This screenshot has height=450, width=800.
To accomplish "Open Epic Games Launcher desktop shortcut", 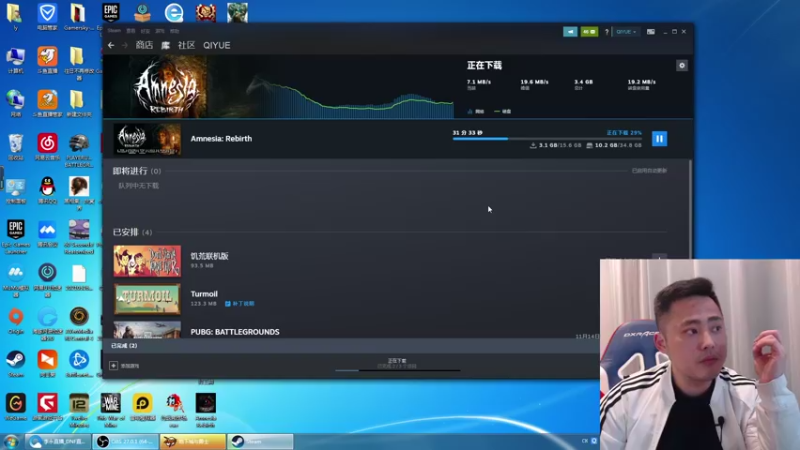I will (x=15, y=236).
